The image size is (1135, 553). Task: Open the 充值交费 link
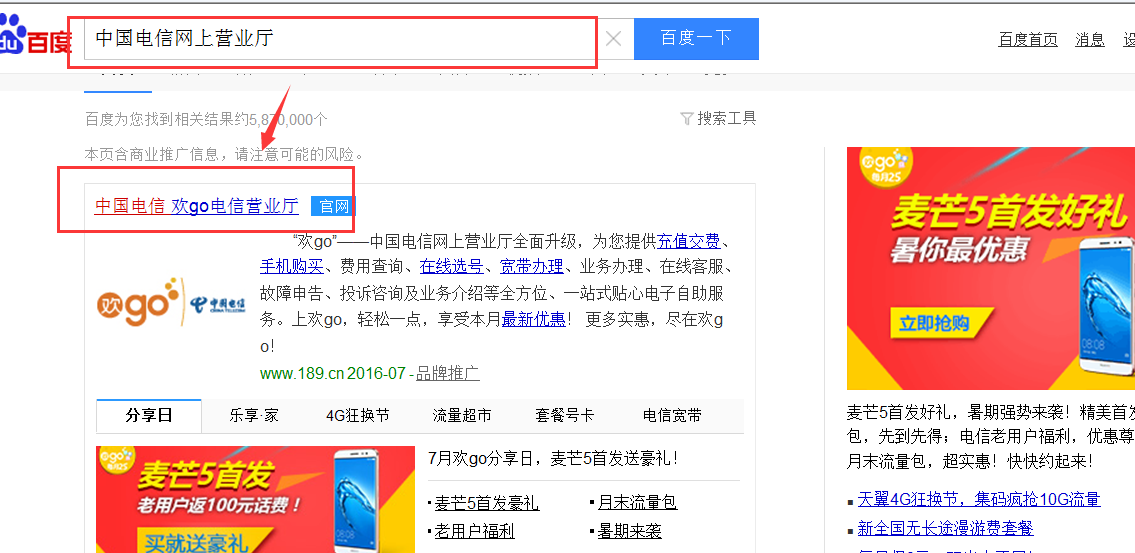[688, 240]
